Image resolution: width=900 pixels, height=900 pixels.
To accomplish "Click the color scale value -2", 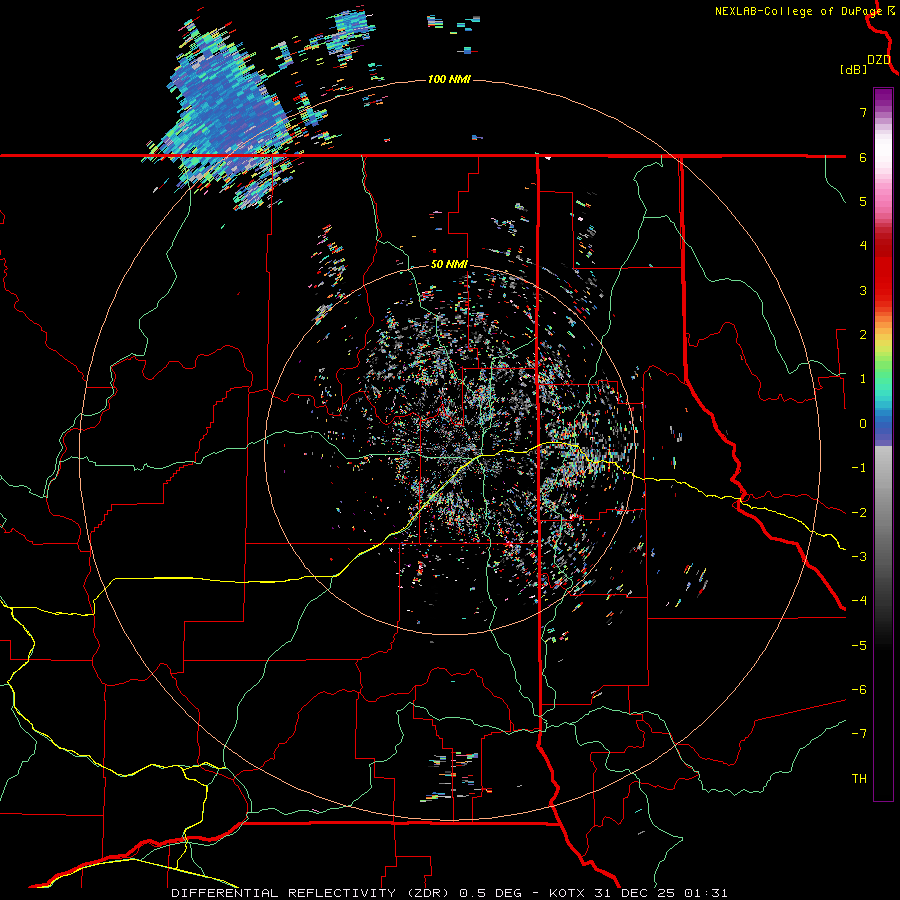I will click(x=859, y=513).
